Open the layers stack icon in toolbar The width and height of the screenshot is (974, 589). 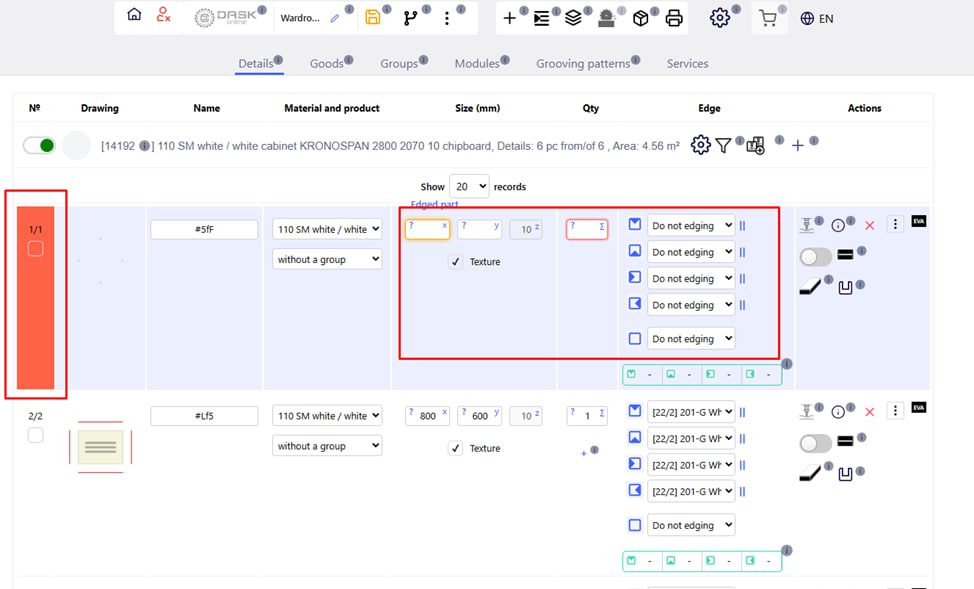pyautogui.click(x=573, y=18)
